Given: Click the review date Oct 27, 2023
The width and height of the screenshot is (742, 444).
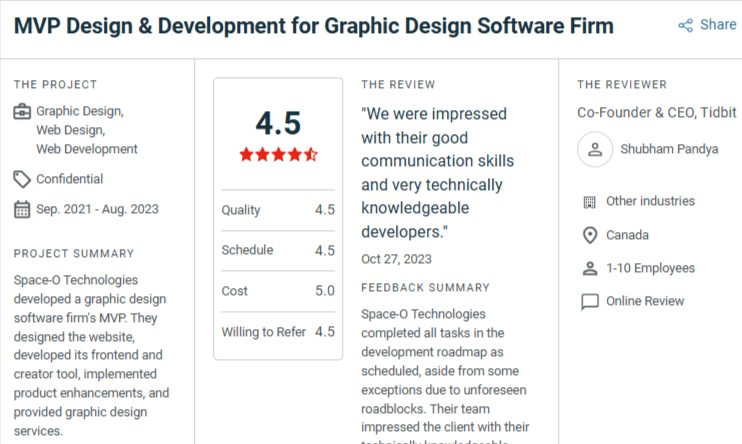Looking at the screenshot, I should (396, 259).
